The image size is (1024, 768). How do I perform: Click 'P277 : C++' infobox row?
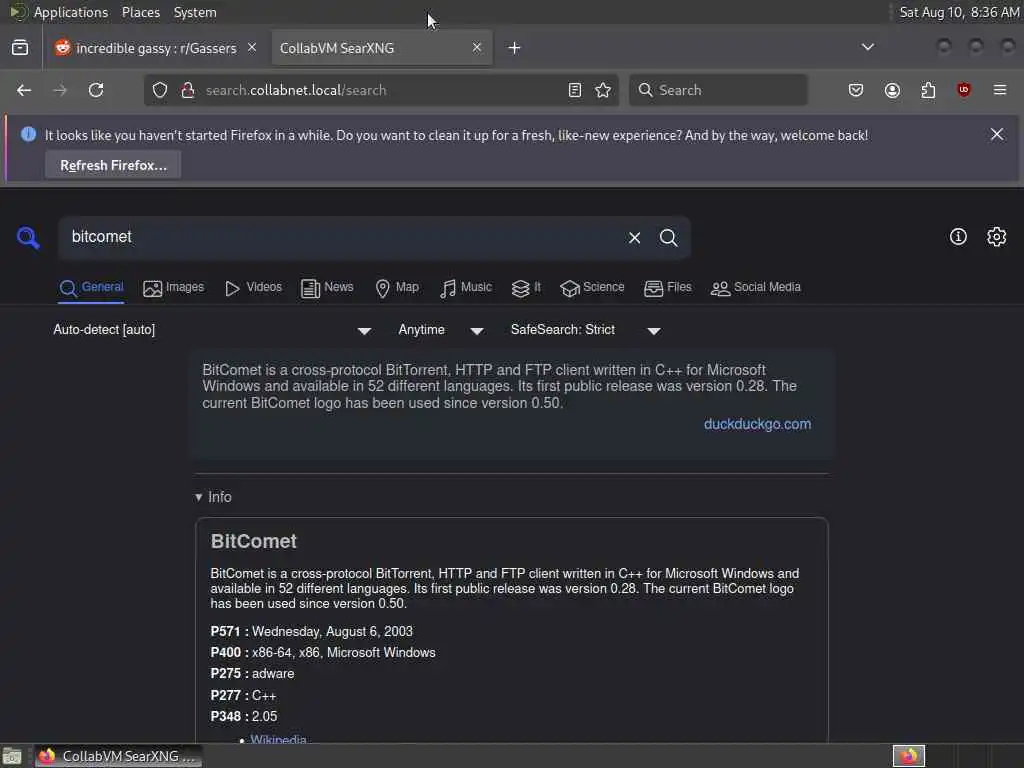243,696
